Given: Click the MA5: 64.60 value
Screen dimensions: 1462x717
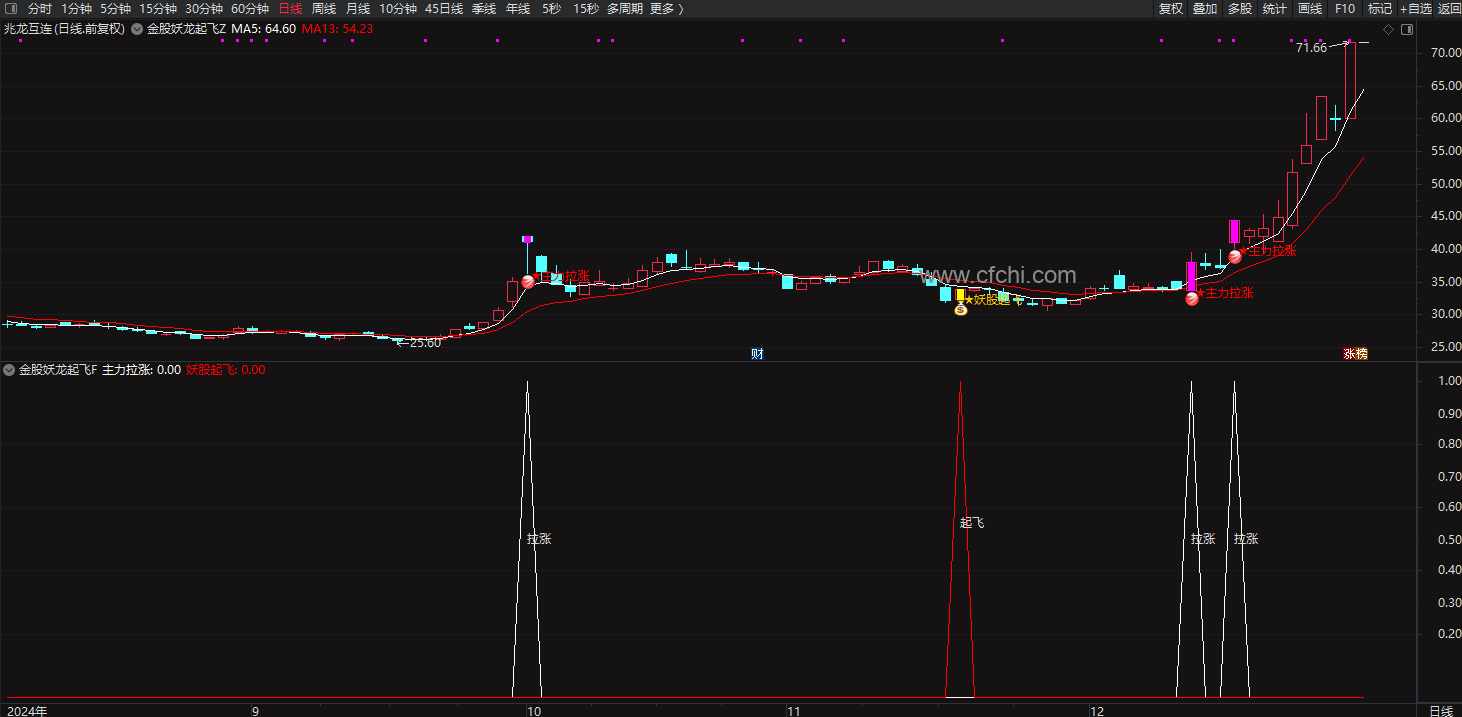Looking at the screenshot, I should coord(263,29).
